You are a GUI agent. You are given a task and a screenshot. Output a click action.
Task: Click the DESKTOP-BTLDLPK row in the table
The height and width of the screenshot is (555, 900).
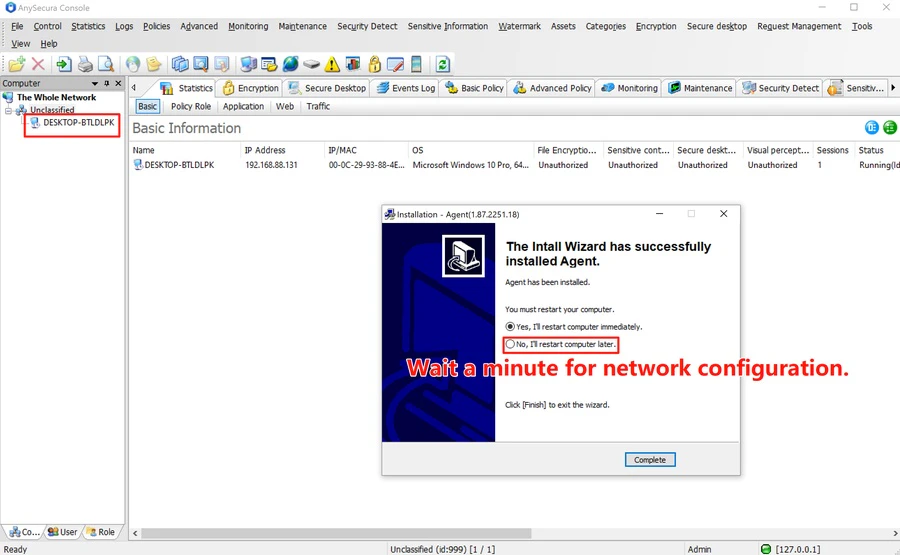tap(514, 165)
